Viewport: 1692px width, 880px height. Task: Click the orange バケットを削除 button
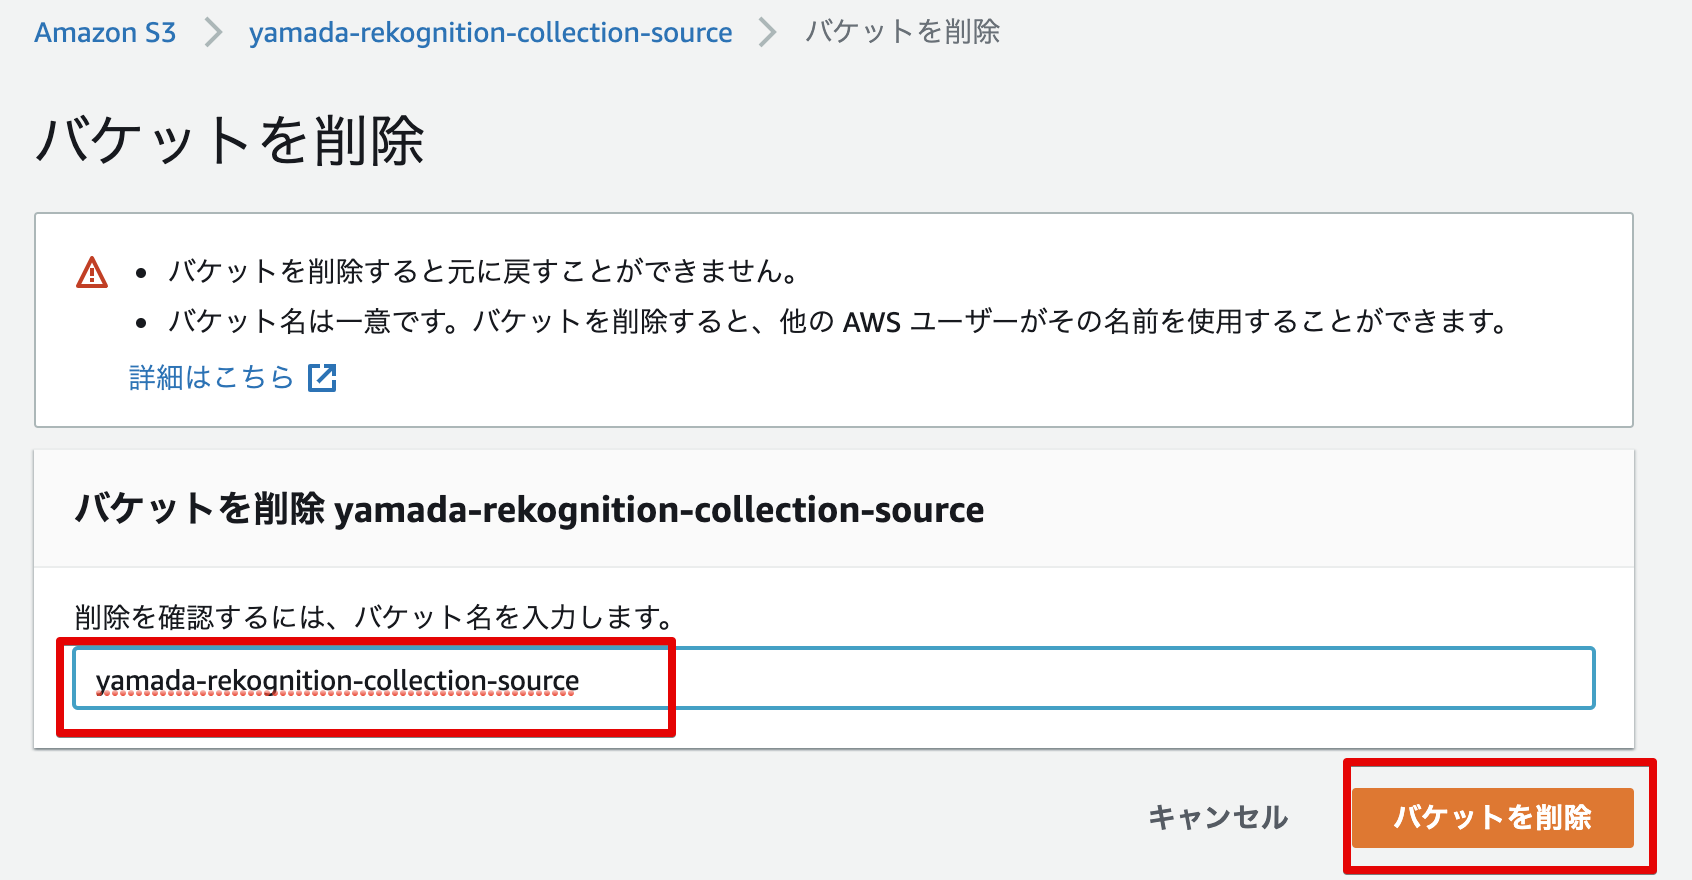coord(1493,817)
